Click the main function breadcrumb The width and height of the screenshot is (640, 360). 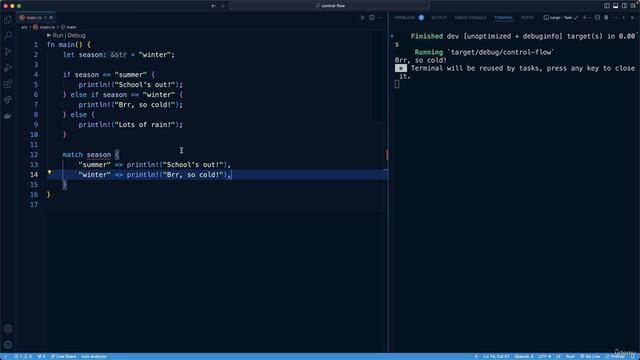[x=69, y=27]
